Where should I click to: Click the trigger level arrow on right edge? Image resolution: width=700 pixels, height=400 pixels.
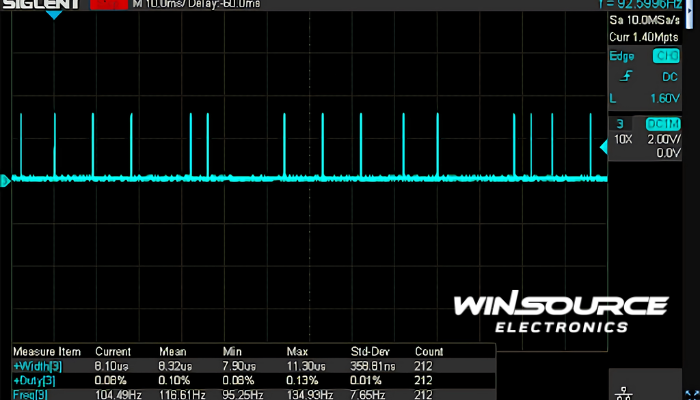point(602,147)
